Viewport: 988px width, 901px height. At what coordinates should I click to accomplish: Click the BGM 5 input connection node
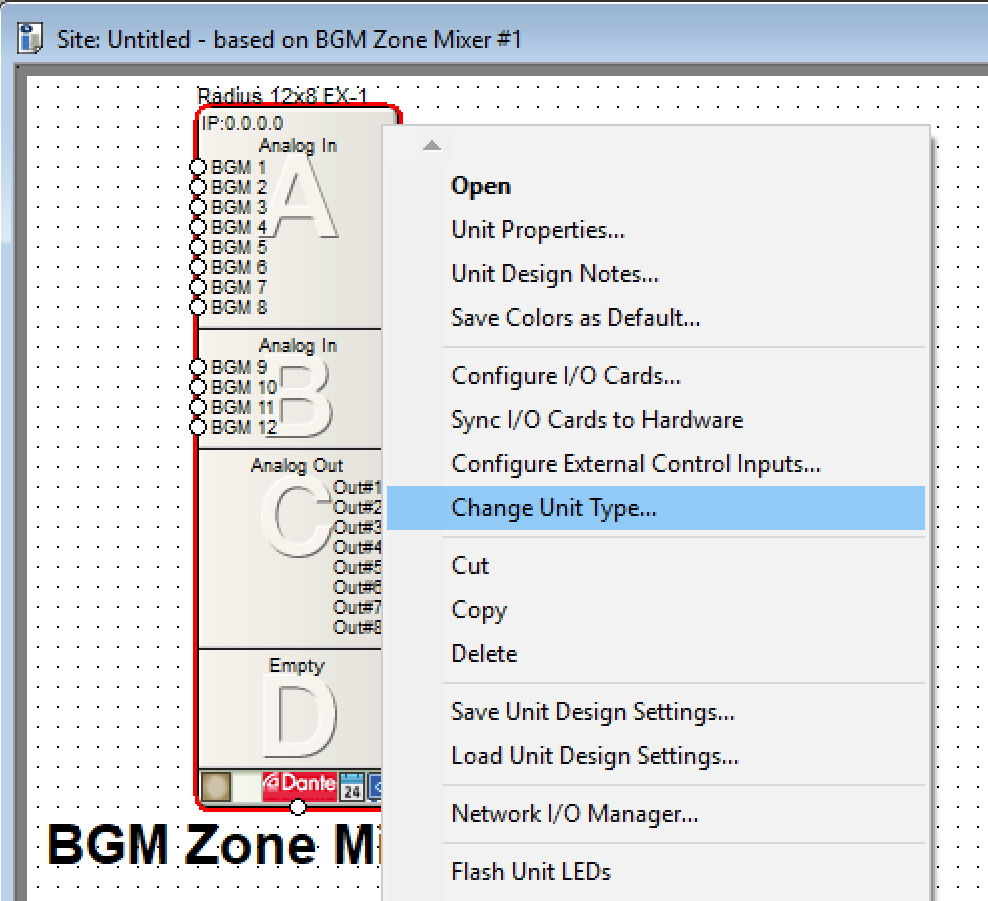point(198,247)
